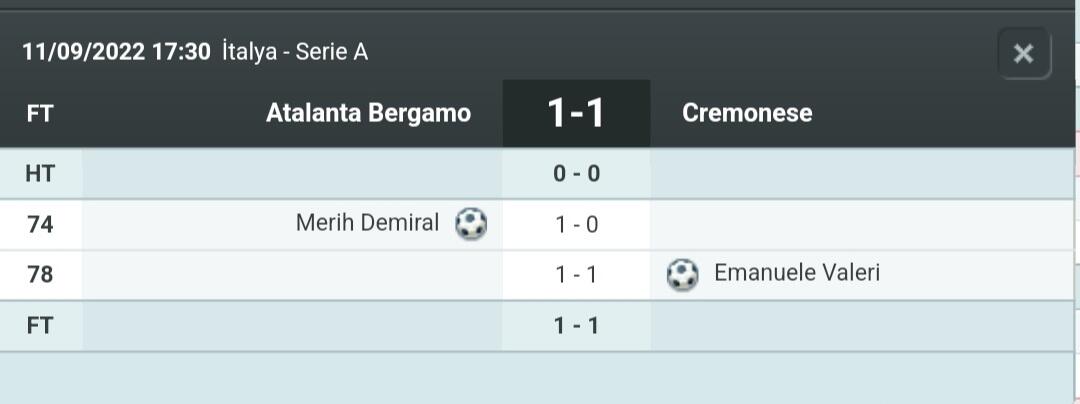
Task: Select the Cremonese team name
Action: tap(747, 113)
